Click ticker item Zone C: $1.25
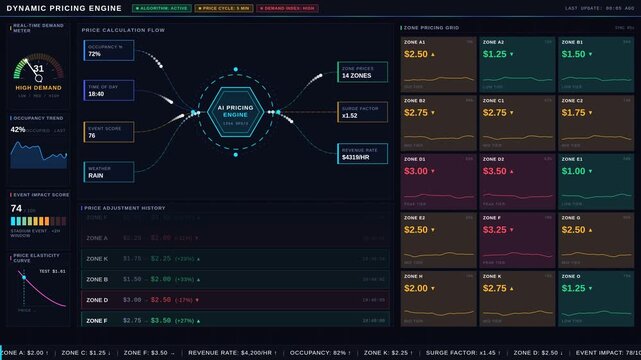Image resolution: width=641 pixels, height=360 pixels. 86,353
